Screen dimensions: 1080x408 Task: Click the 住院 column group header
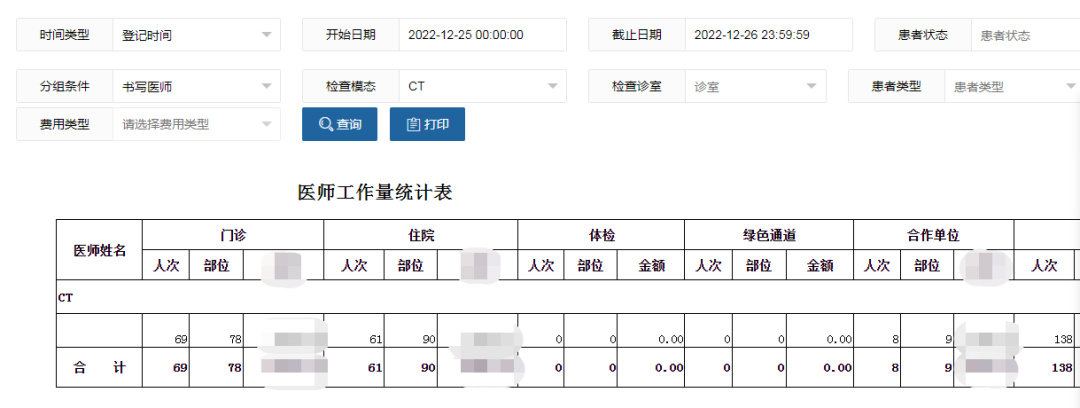click(420, 235)
